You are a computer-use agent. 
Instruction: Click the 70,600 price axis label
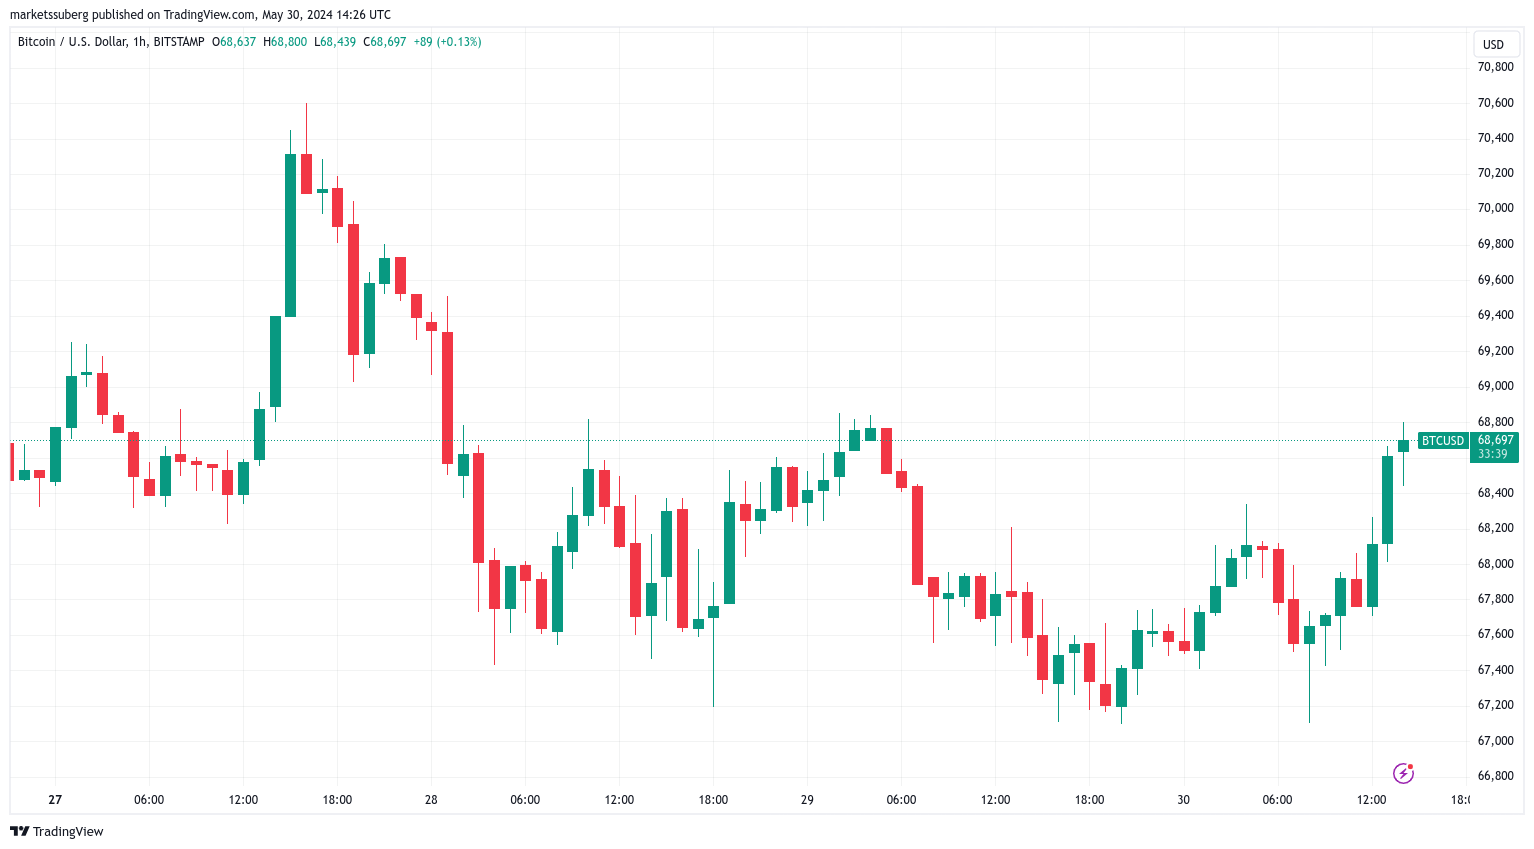(x=1495, y=102)
